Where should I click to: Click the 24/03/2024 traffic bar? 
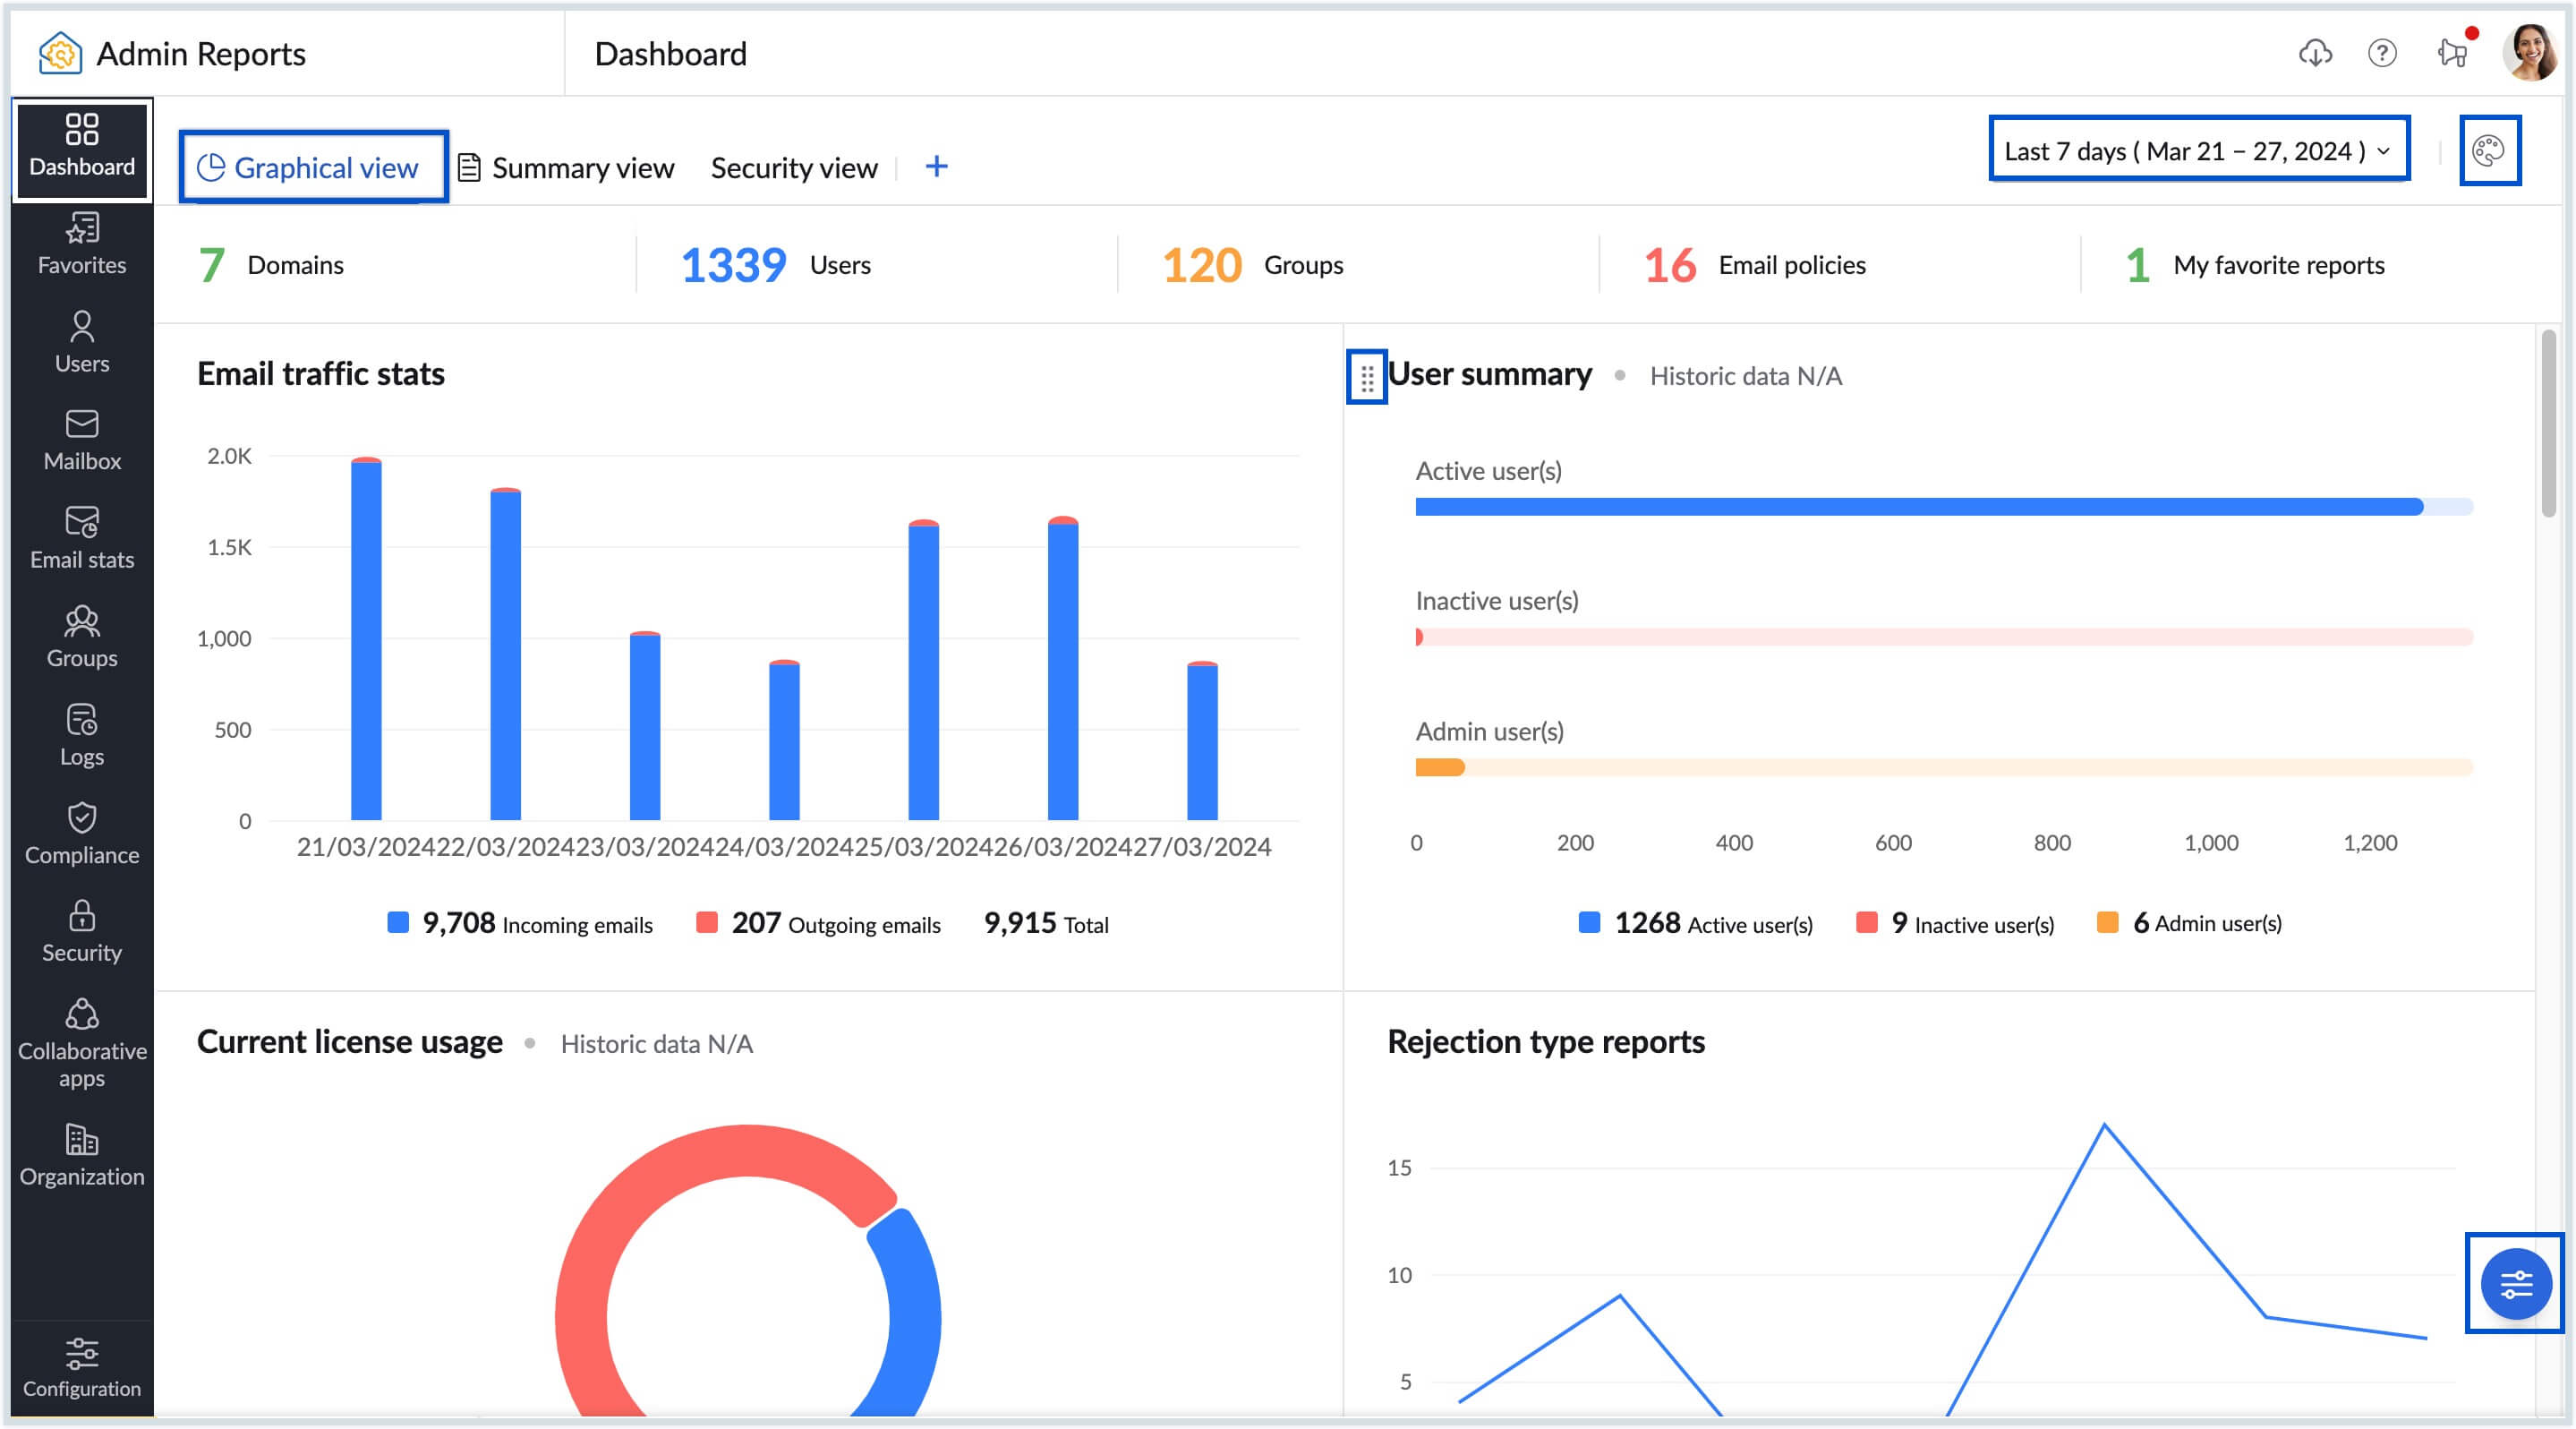click(x=784, y=740)
